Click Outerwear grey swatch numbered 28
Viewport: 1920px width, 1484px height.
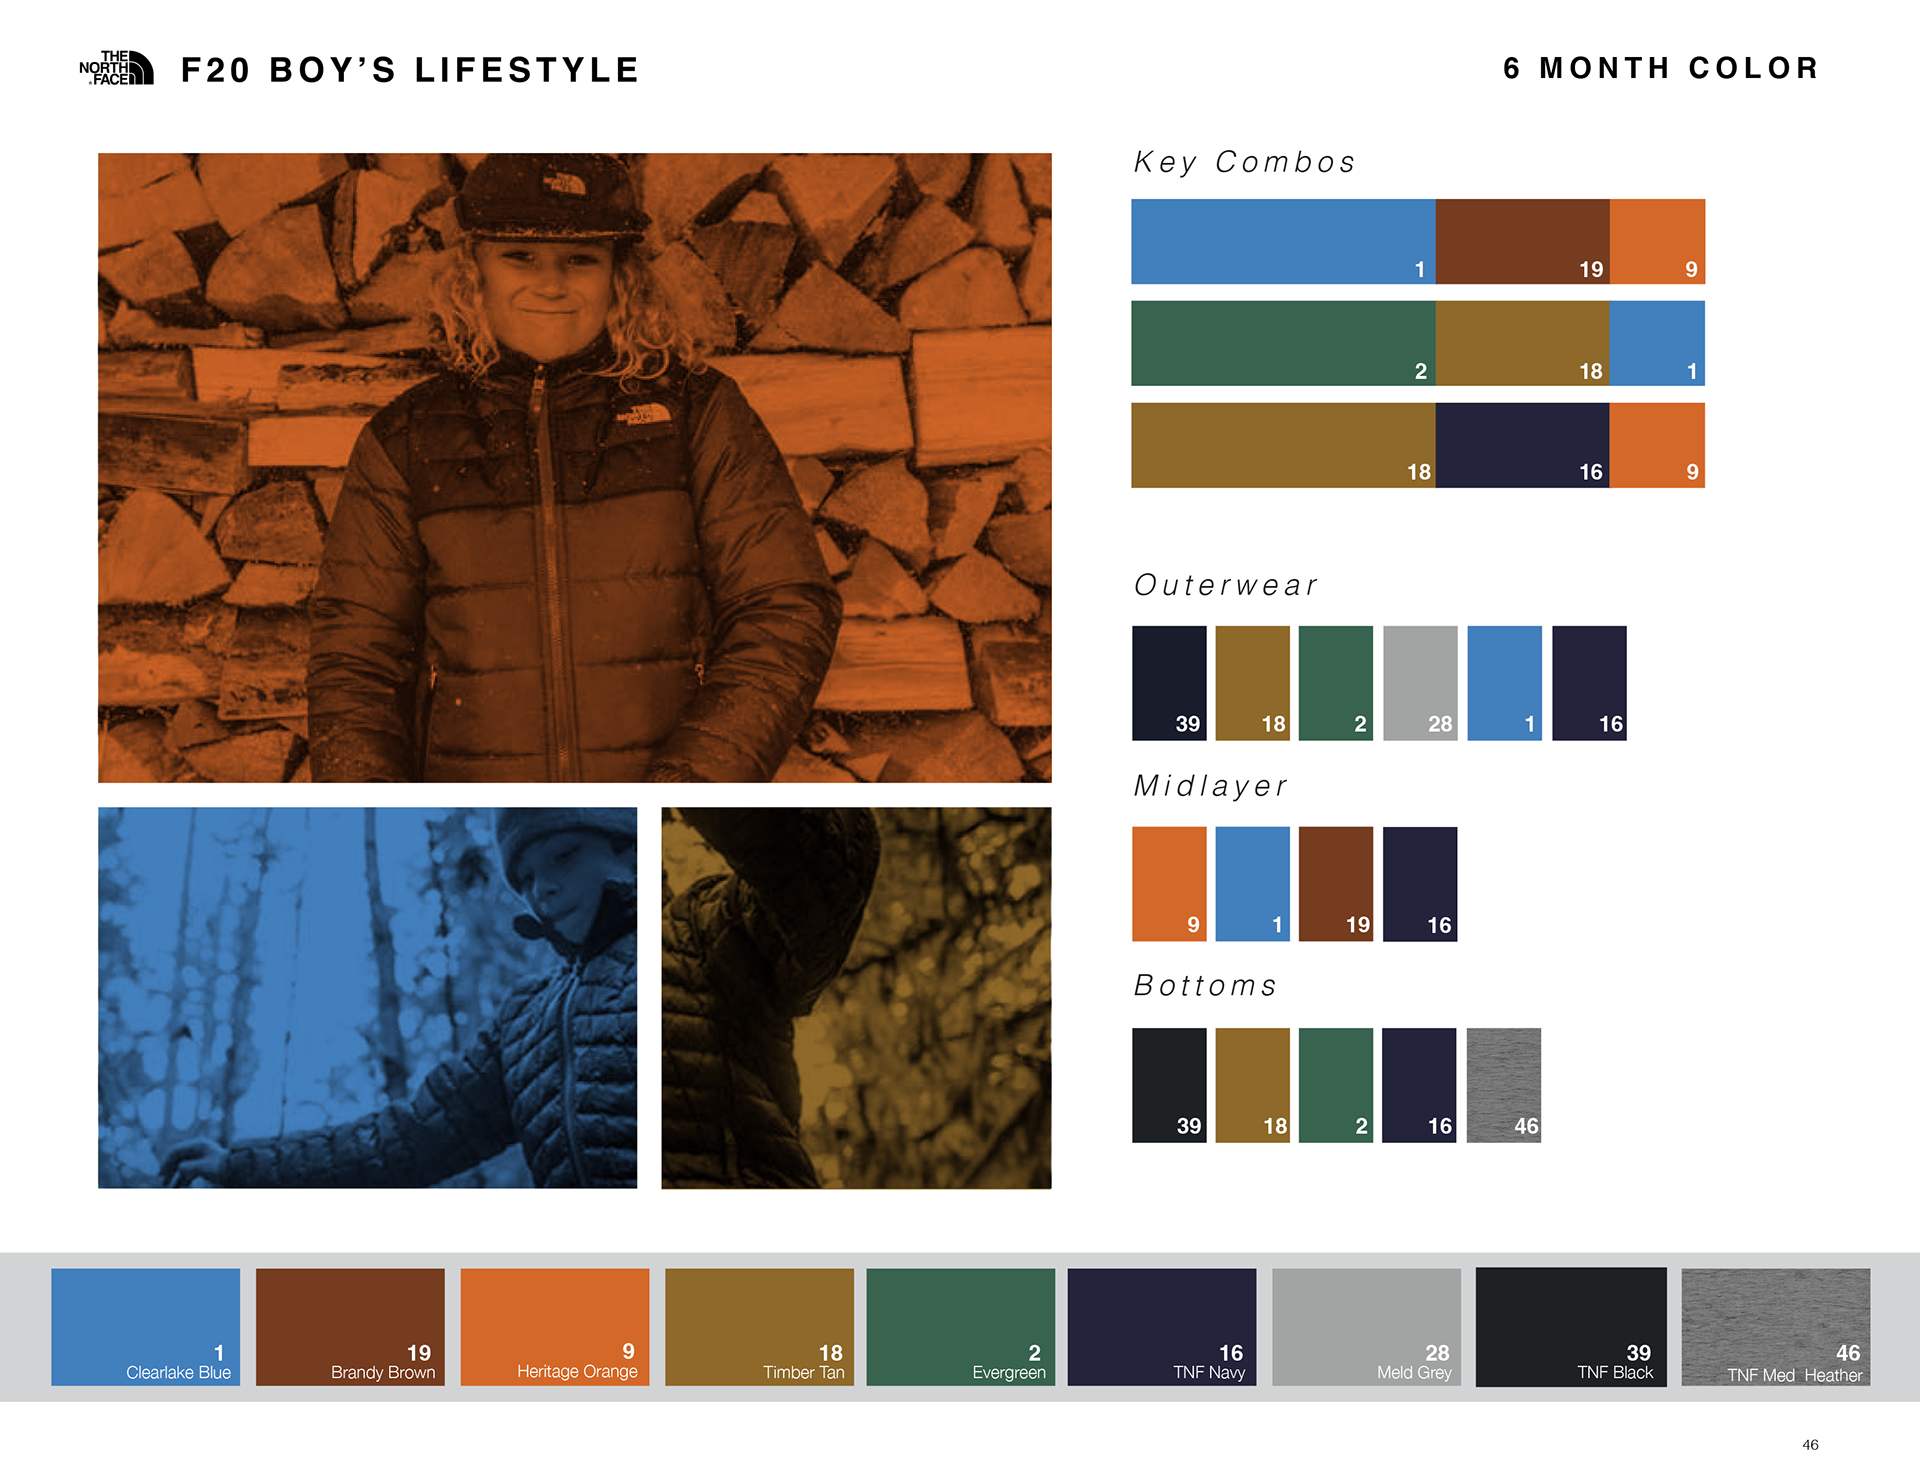(1420, 683)
